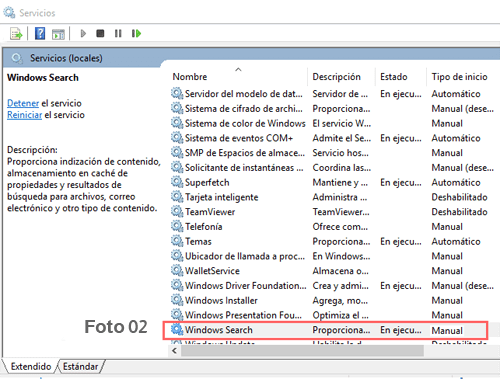Click gear icon of Ubicador de llamada

tap(177, 256)
